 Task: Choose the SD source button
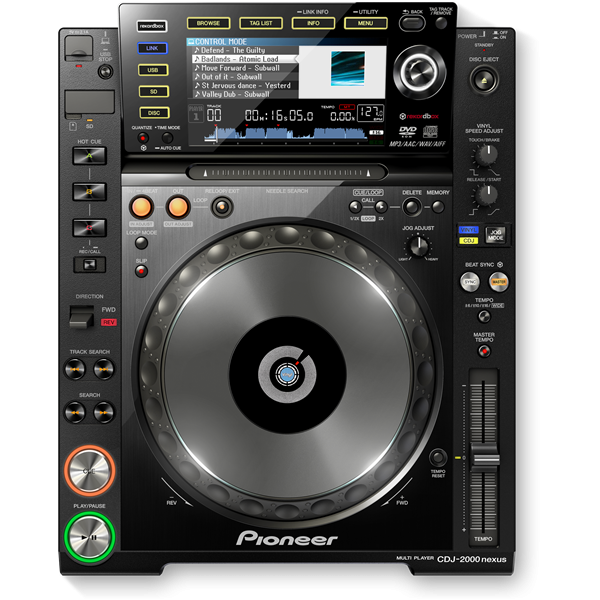point(154,92)
